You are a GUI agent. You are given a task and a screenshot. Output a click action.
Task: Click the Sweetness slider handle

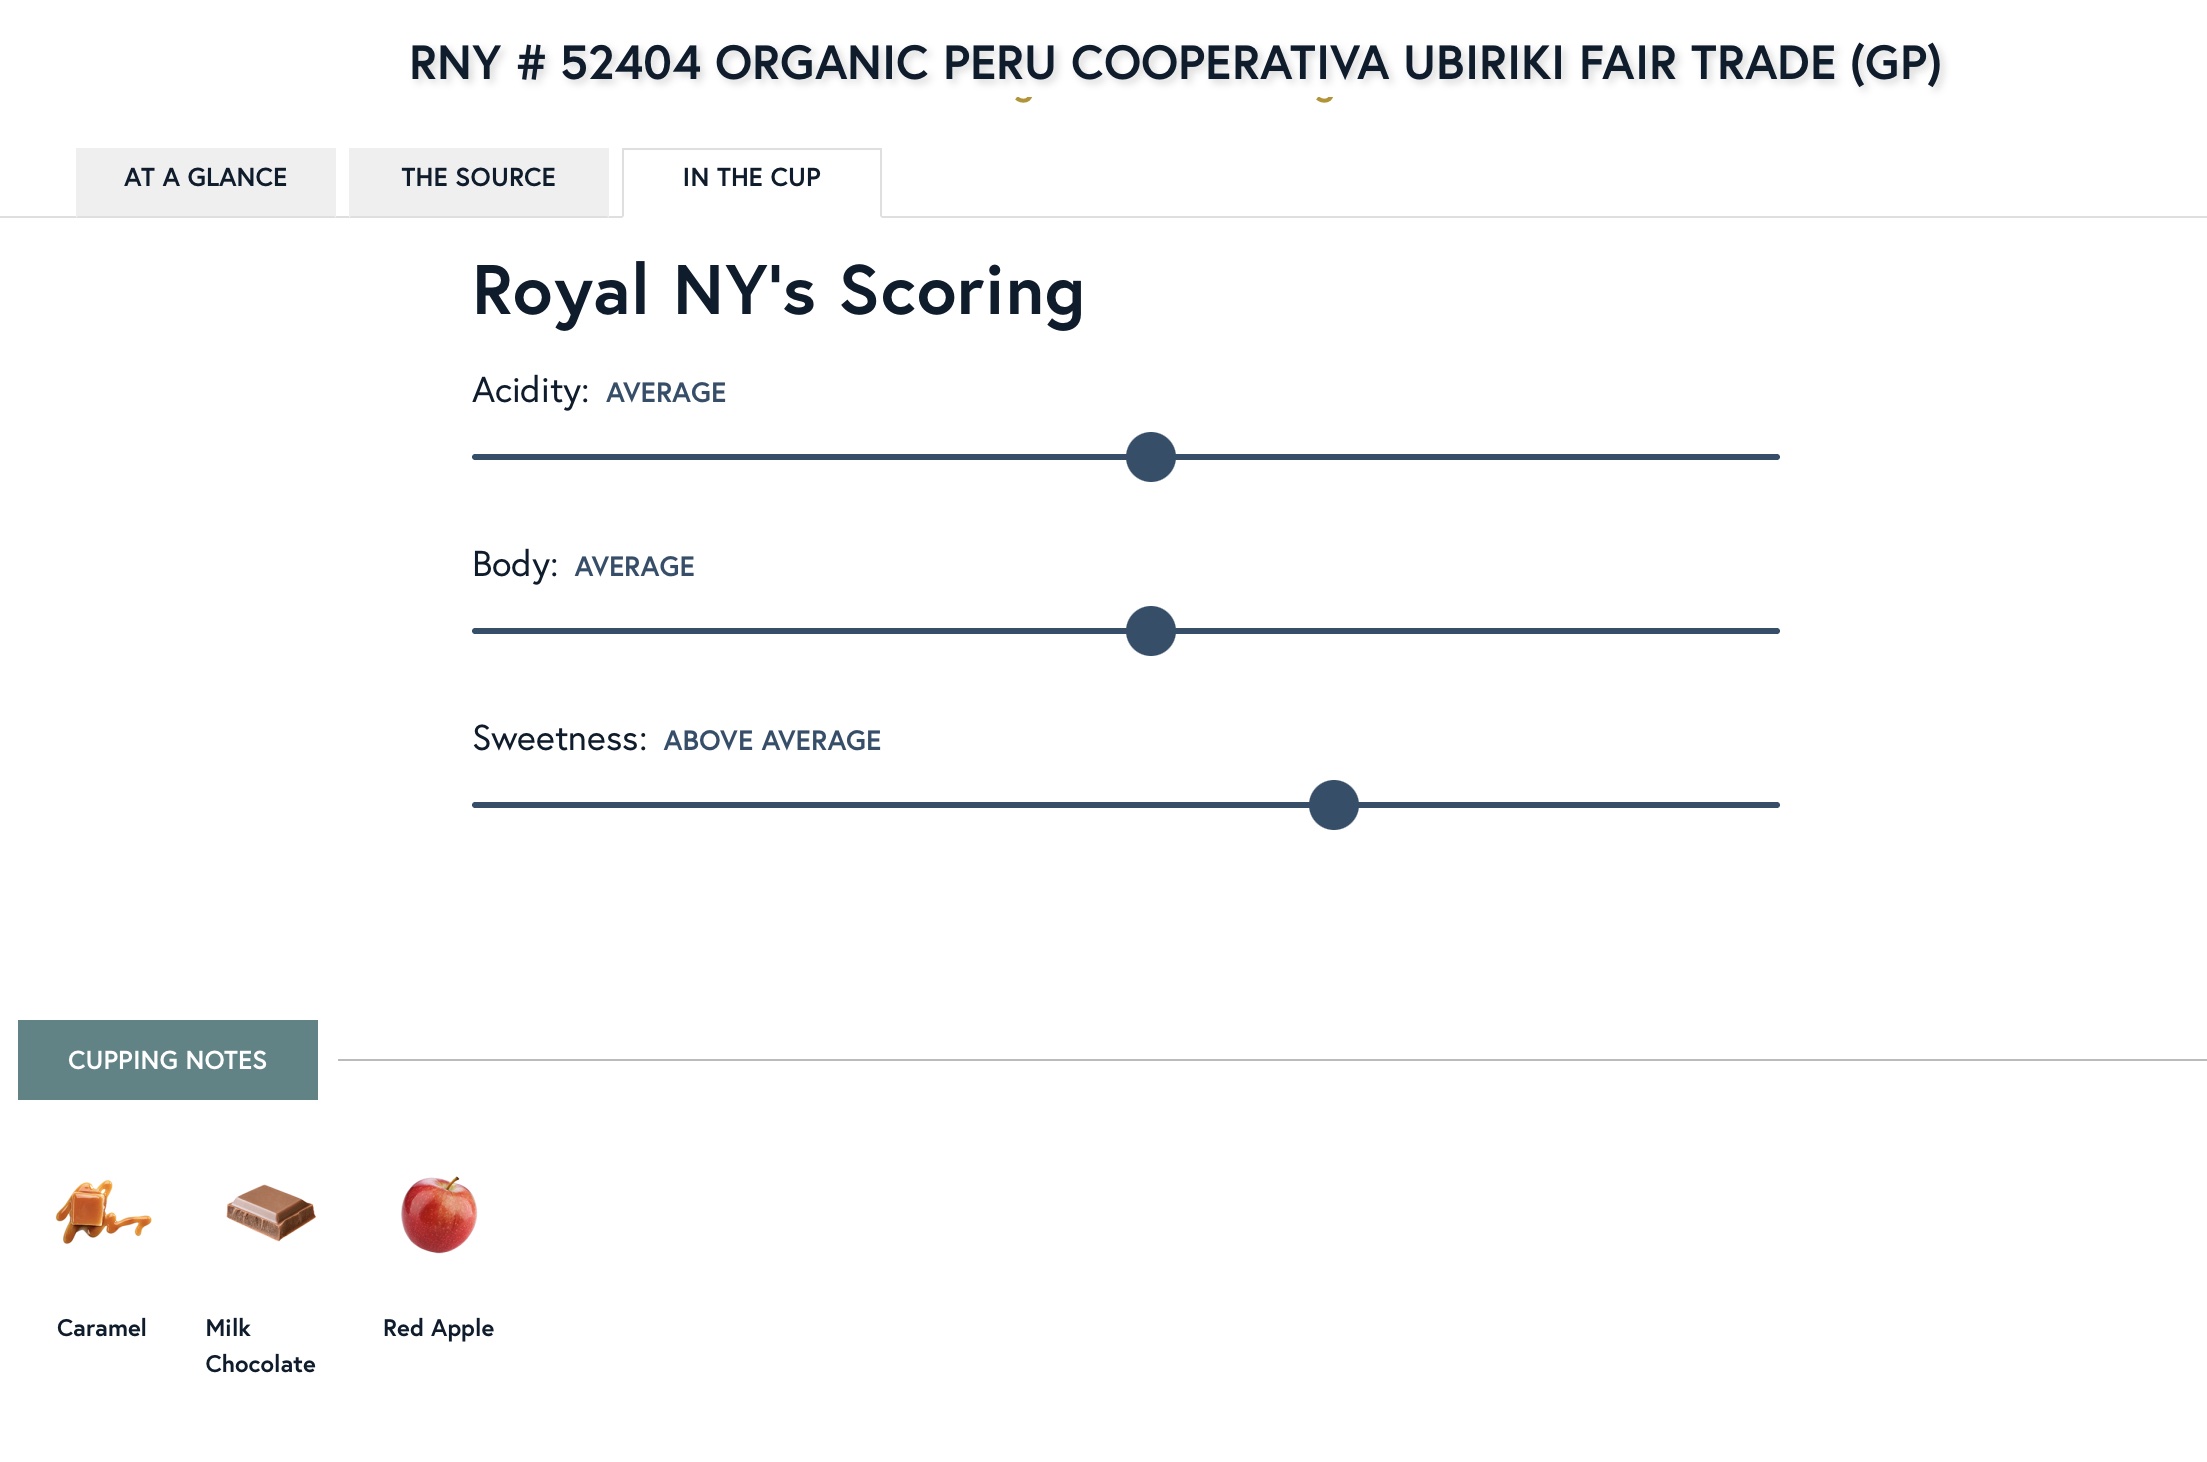tap(1334, 805)
